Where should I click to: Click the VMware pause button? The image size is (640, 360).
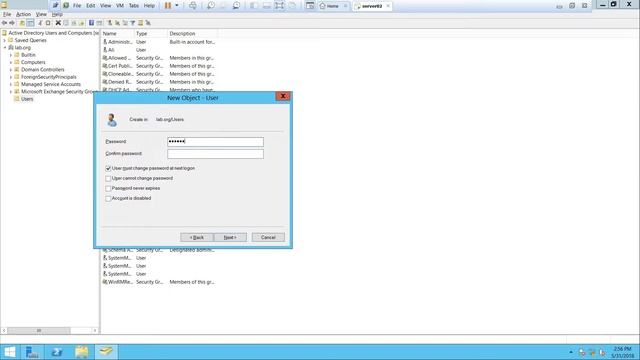[x=168, y=6]
